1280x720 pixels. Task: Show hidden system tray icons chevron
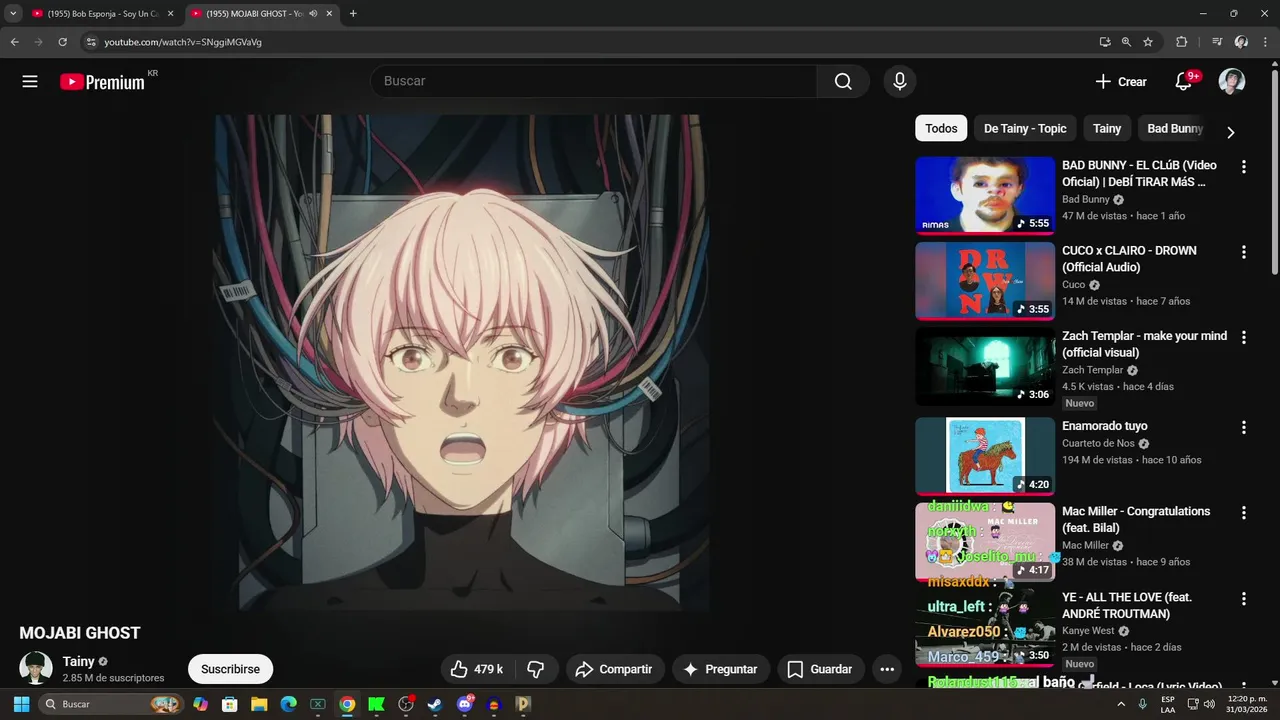point(1120,704)
